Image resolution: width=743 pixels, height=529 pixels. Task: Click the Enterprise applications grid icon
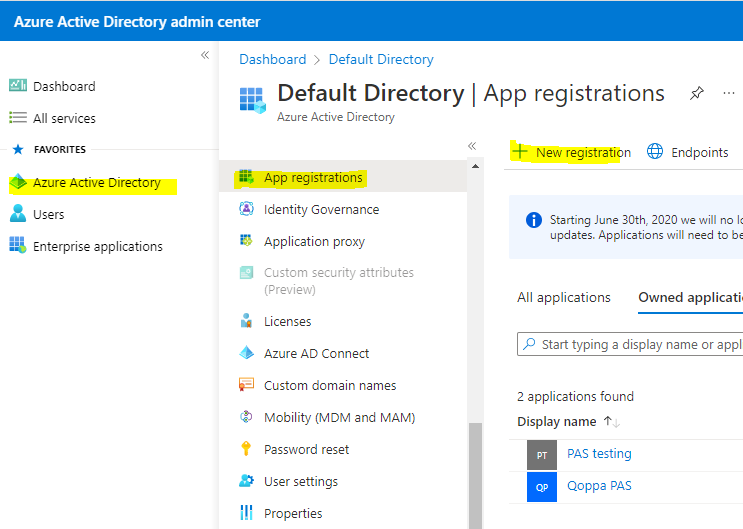[18, 246]
